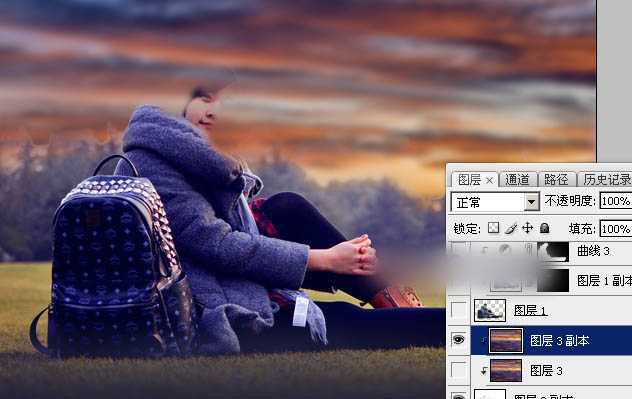Switch to the 通道 tab
The image size is (632, 399).
[517, 180]
